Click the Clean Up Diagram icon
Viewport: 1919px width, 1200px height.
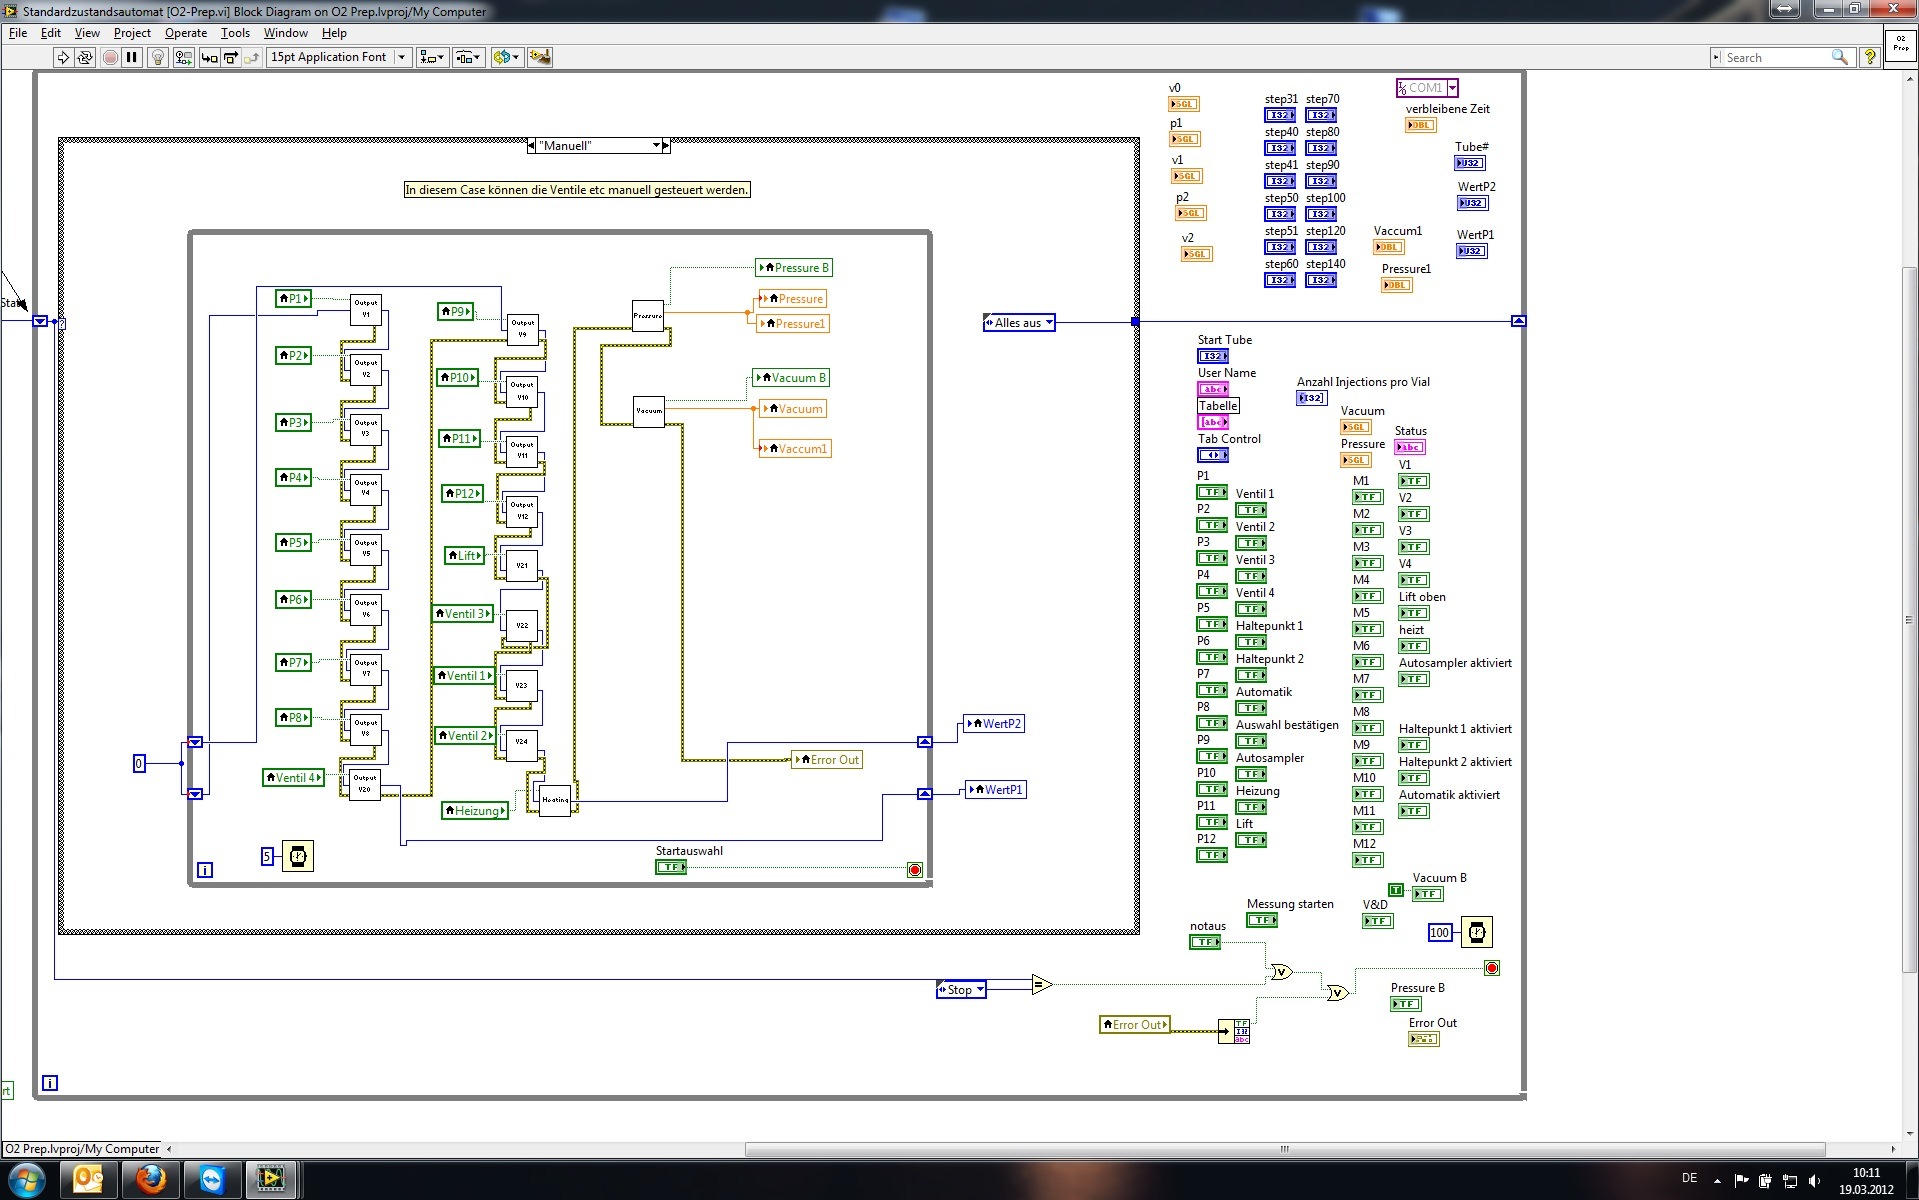(539, 58)
